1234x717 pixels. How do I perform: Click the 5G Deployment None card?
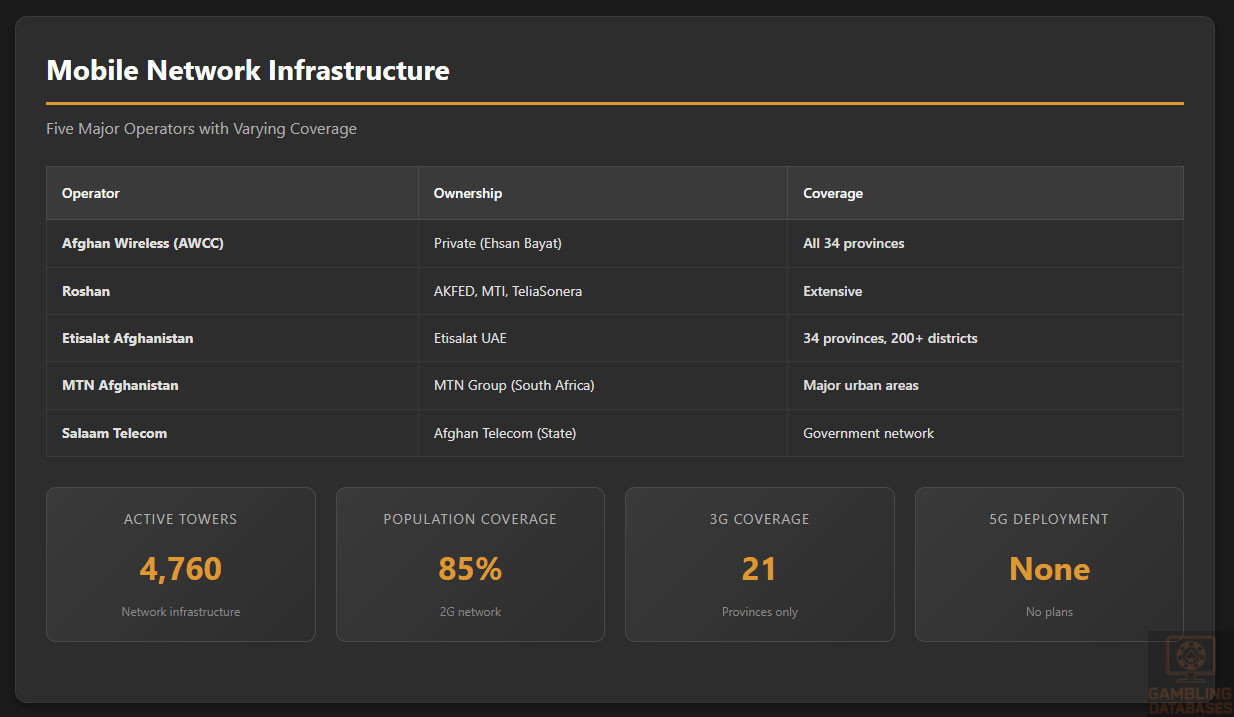click(1049, 564)
